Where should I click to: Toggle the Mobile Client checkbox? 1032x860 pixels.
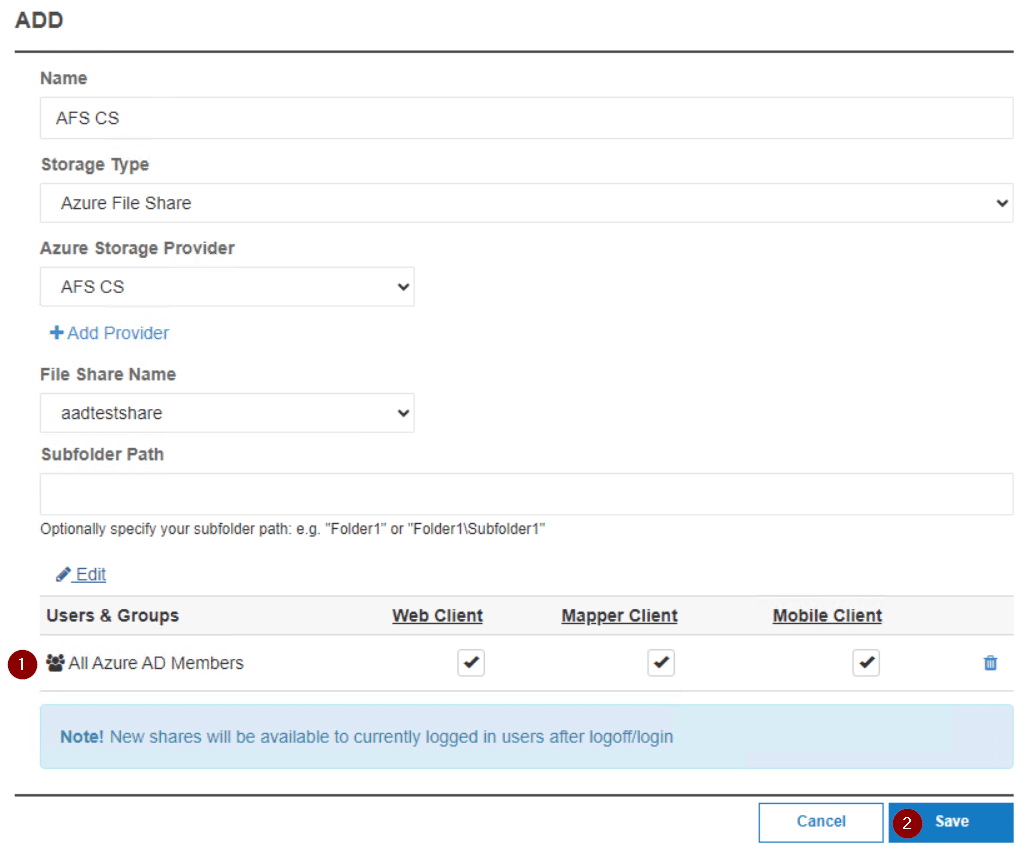pos(866,662)
